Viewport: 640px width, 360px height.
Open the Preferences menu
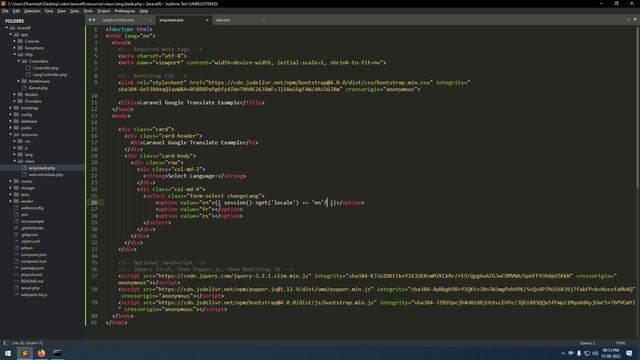[x=124, y=11]
